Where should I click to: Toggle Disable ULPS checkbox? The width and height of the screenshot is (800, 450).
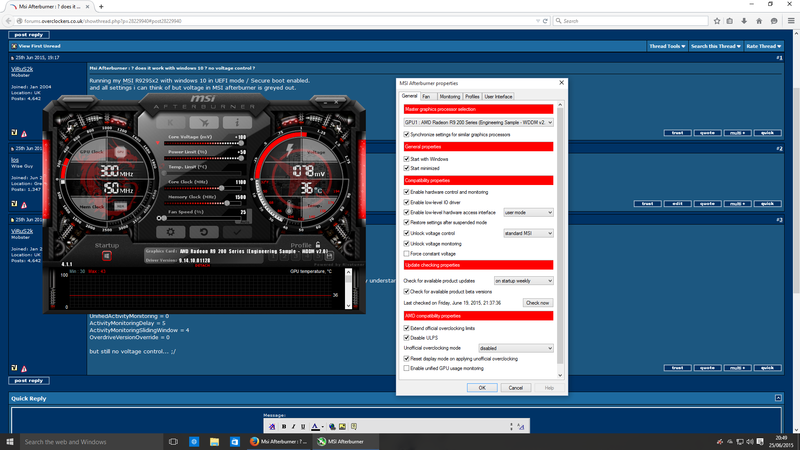[x=407, y=338]
